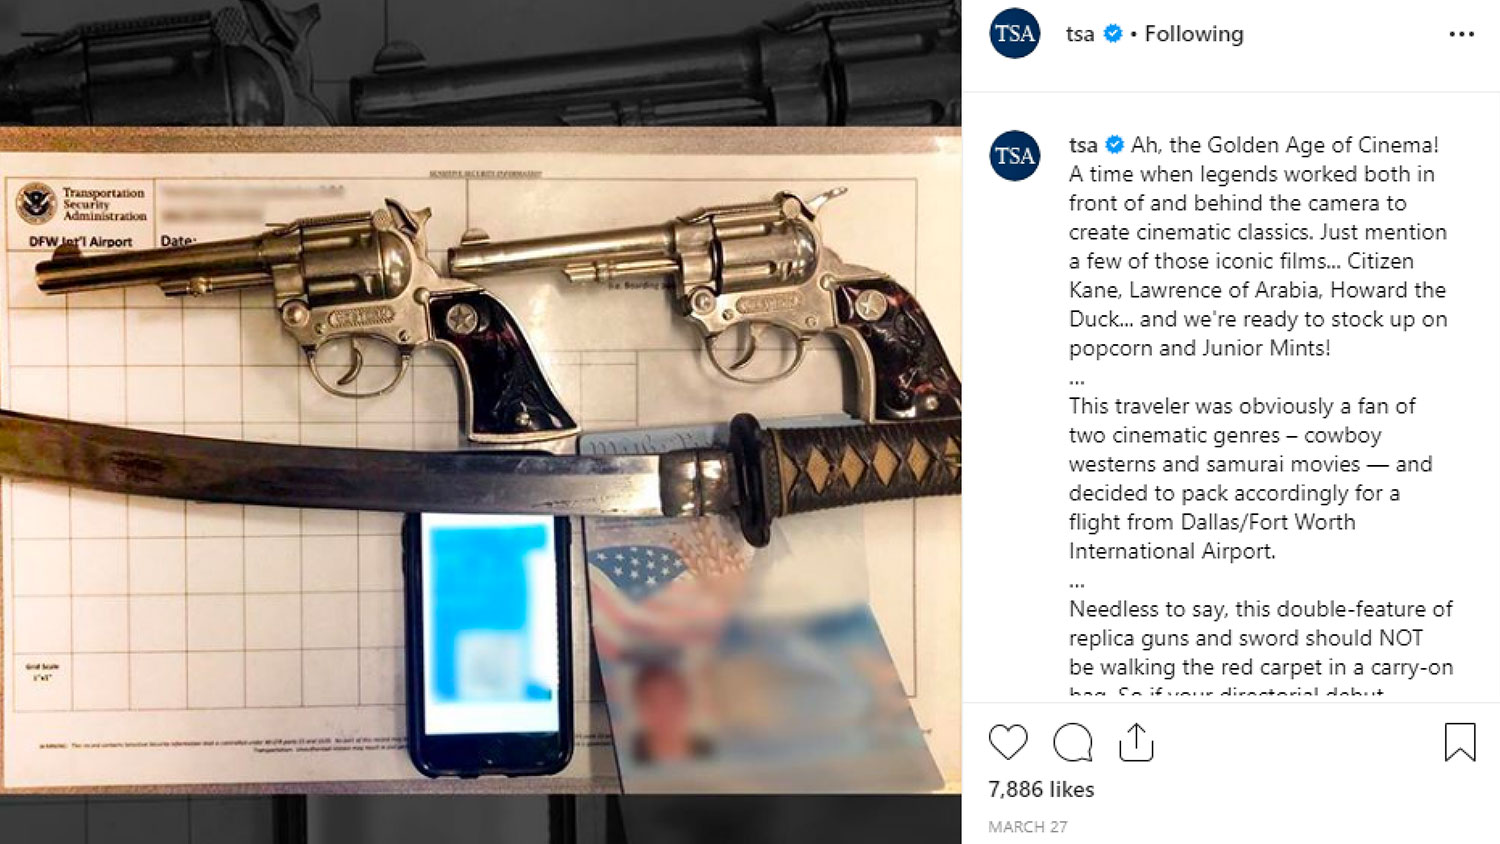The width and height of the screenshot is (1500, 844).
Task: Save the post with the bookmark icon
Action: [x=1460, y=742]
